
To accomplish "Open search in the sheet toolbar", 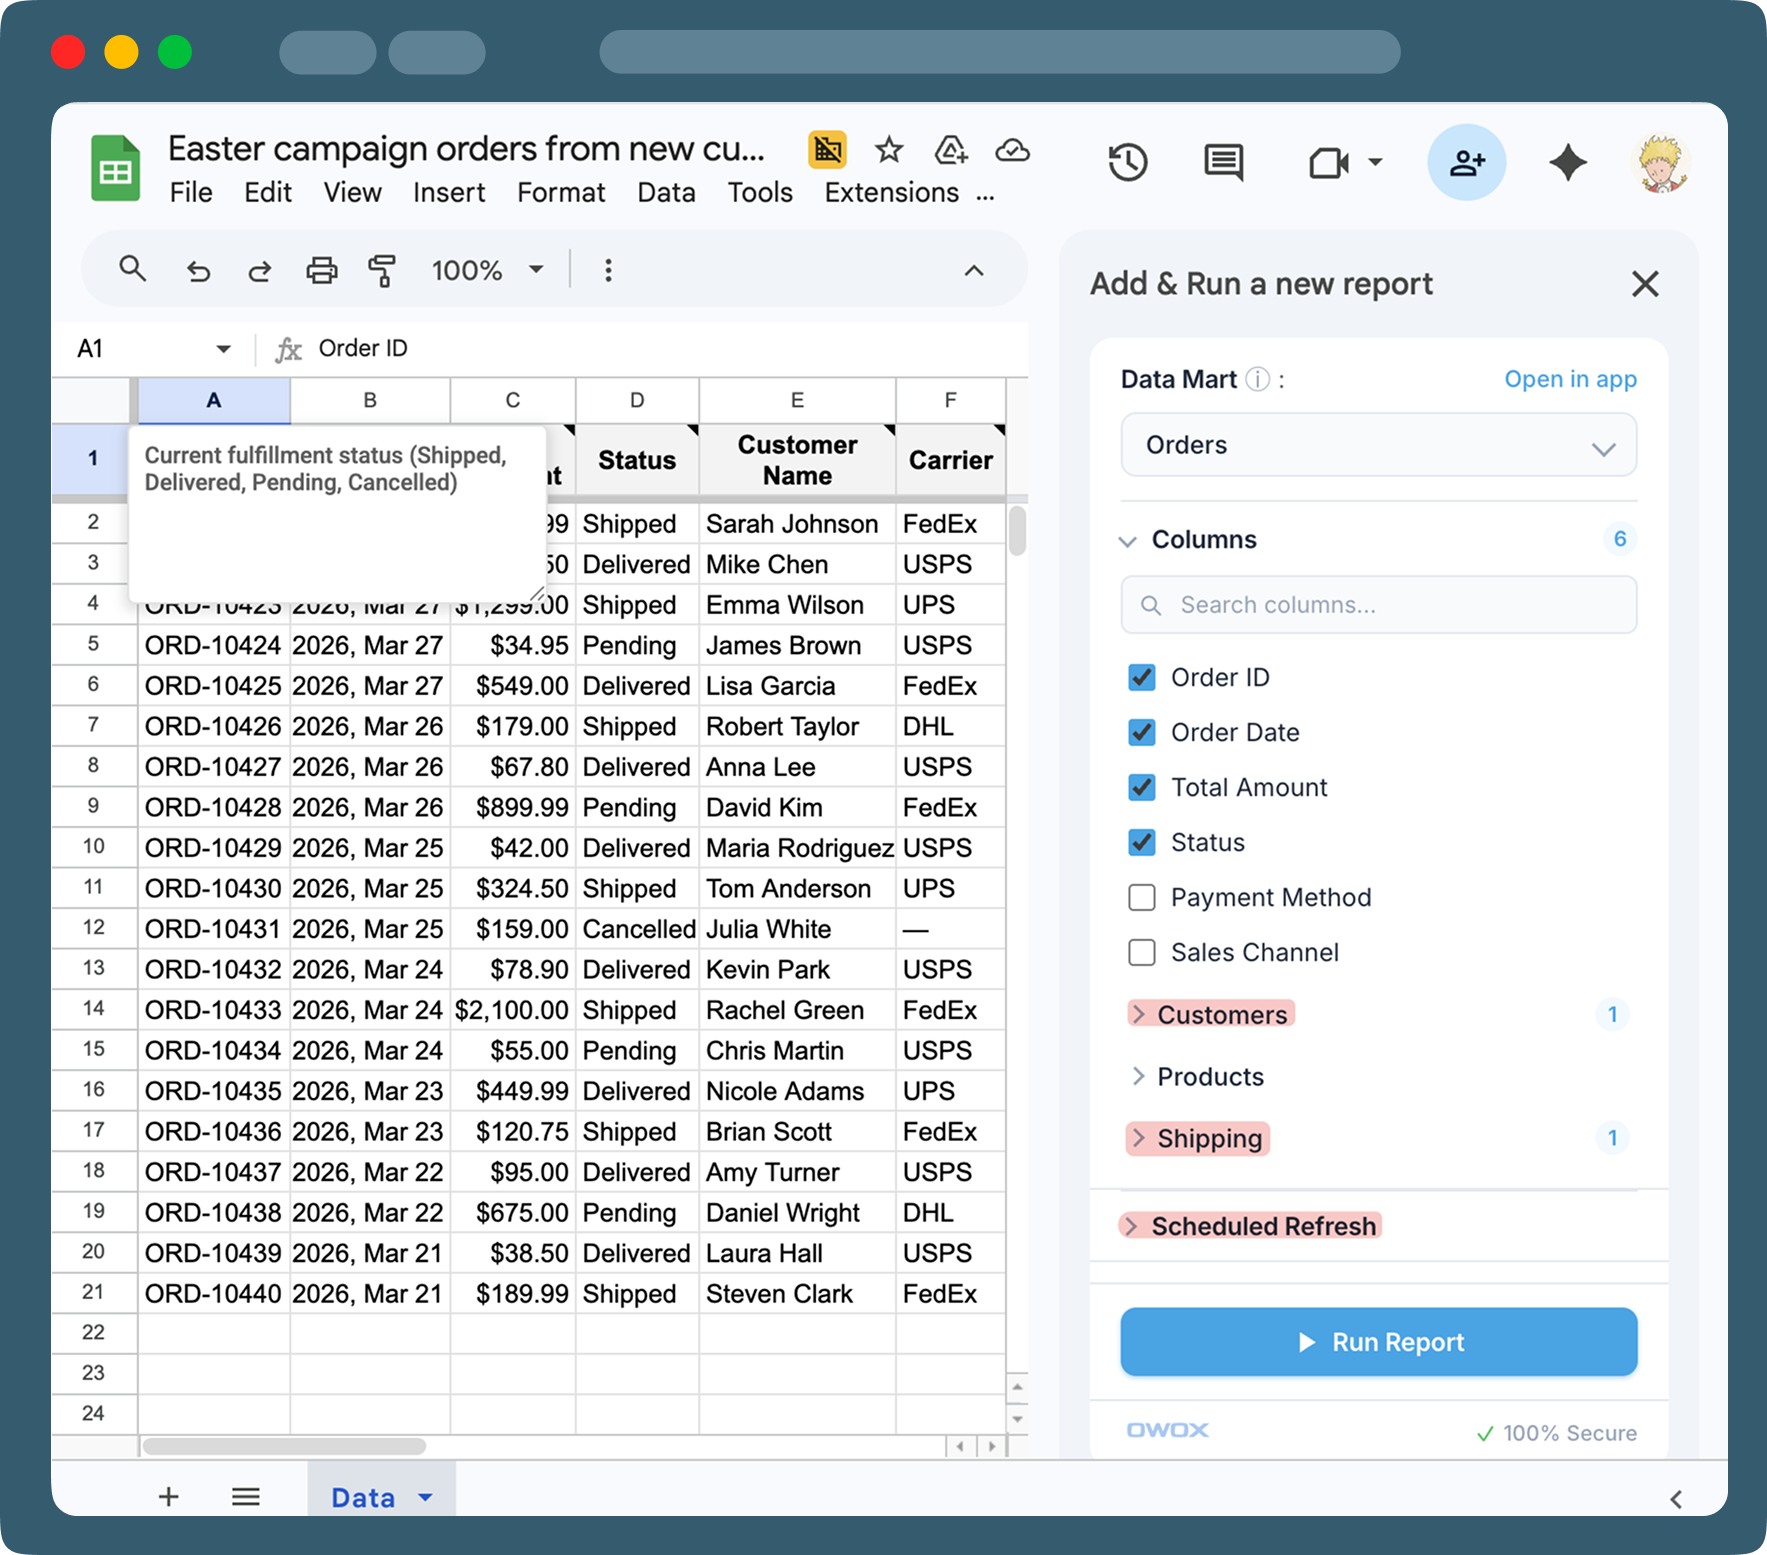I will point(133,270).
